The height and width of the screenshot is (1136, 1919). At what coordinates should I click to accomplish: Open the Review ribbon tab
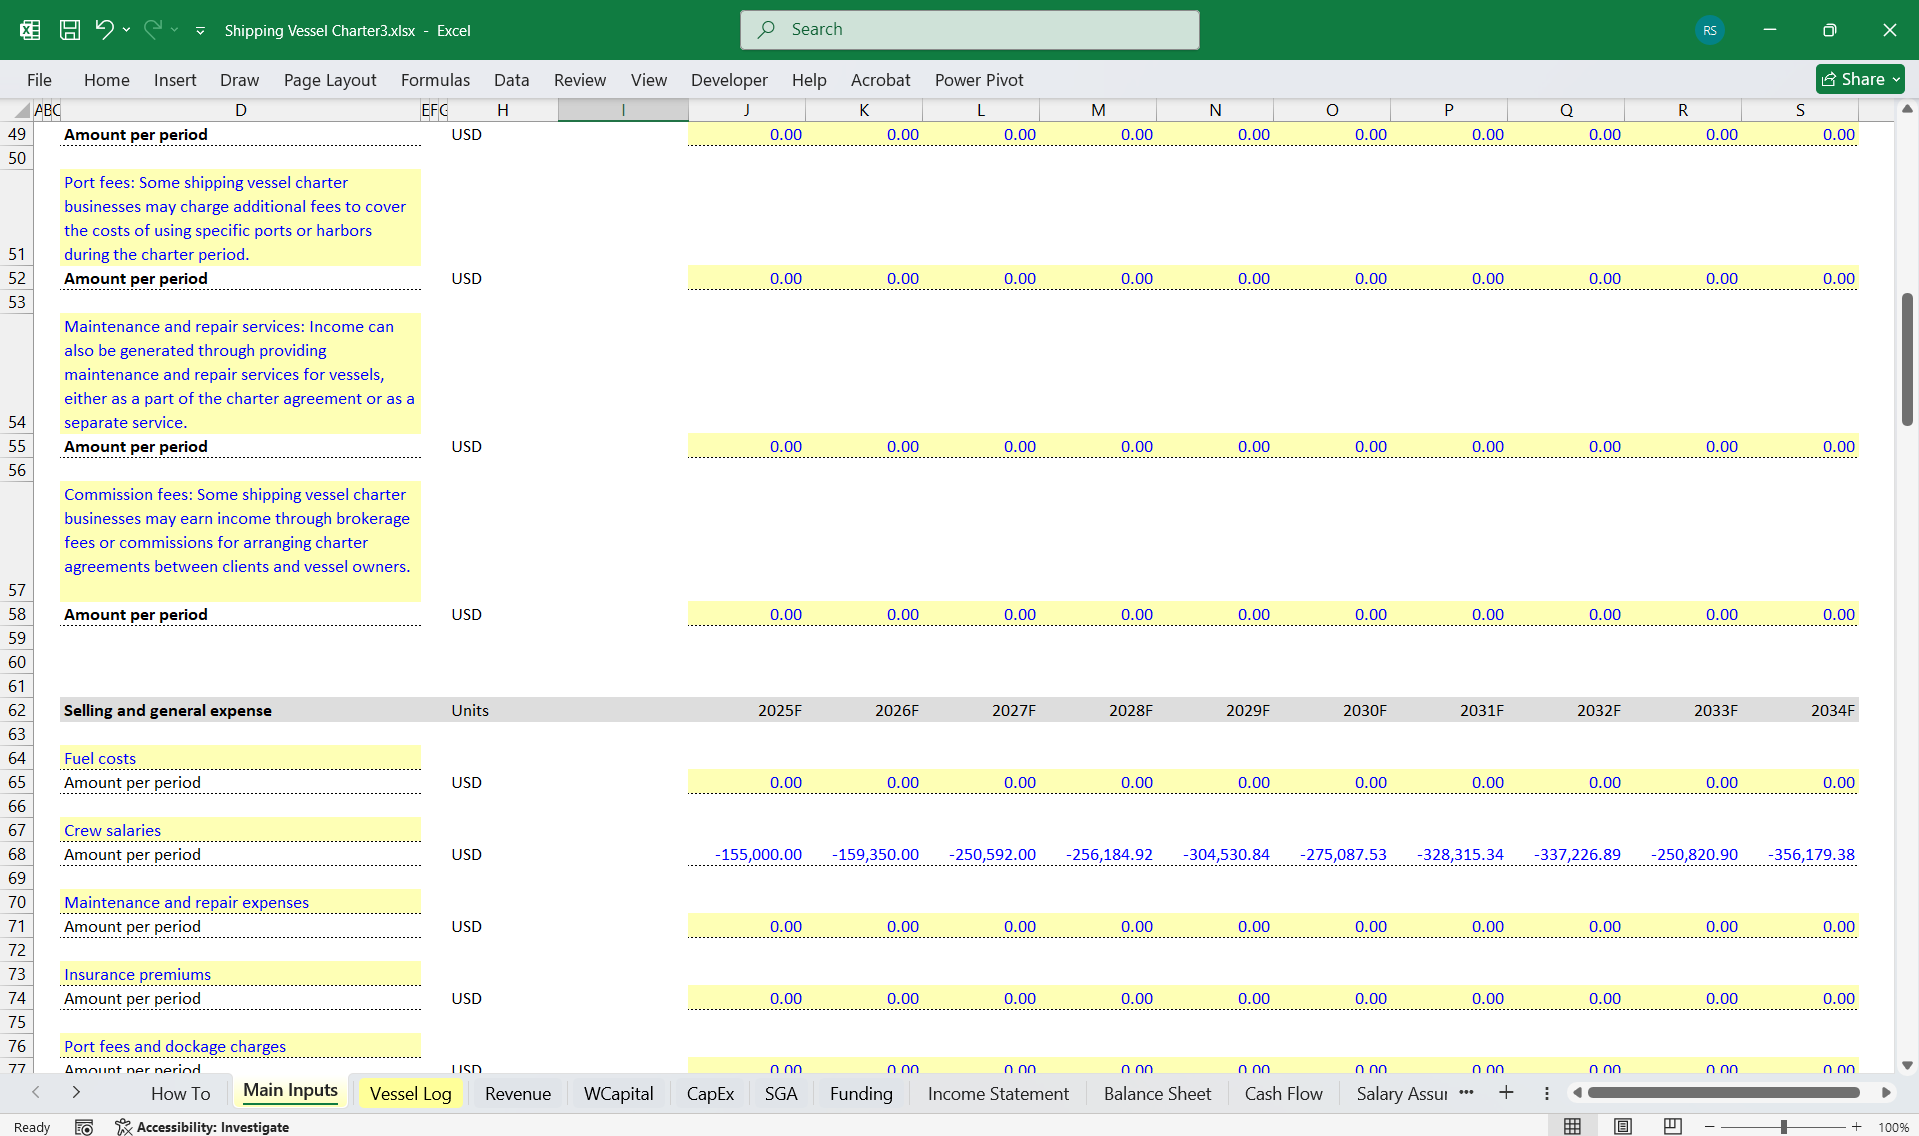coord(580,80)
